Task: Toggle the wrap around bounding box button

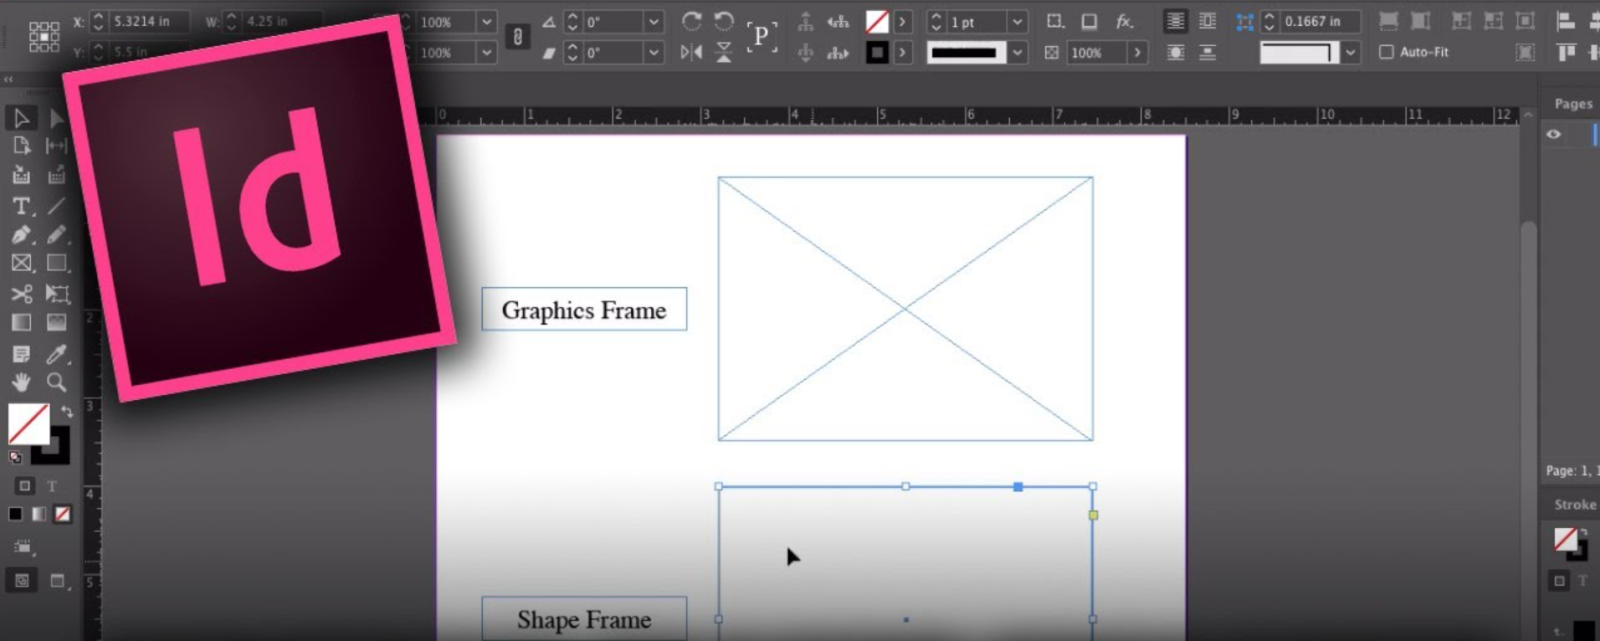Action: point(1208,21)
